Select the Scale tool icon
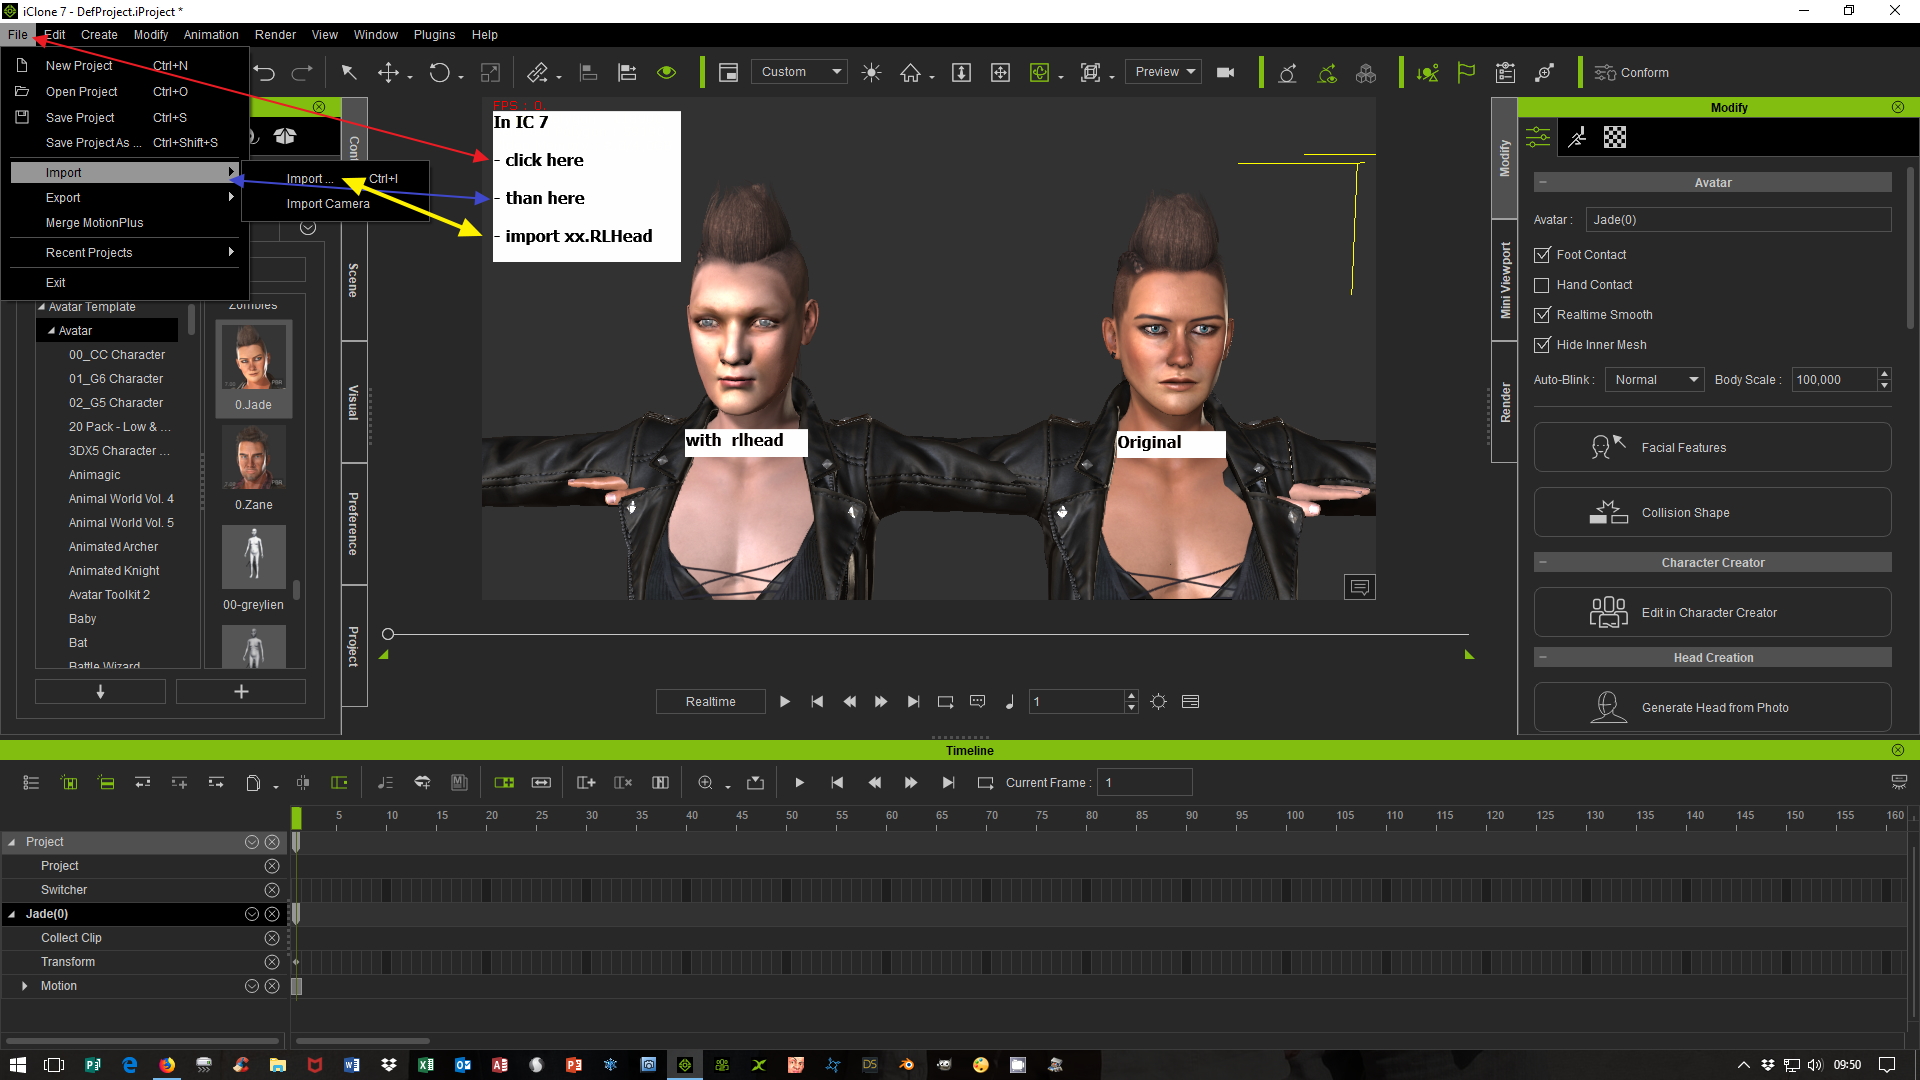The width and height of the screenshot is (1920, 1080). [490, 72]
